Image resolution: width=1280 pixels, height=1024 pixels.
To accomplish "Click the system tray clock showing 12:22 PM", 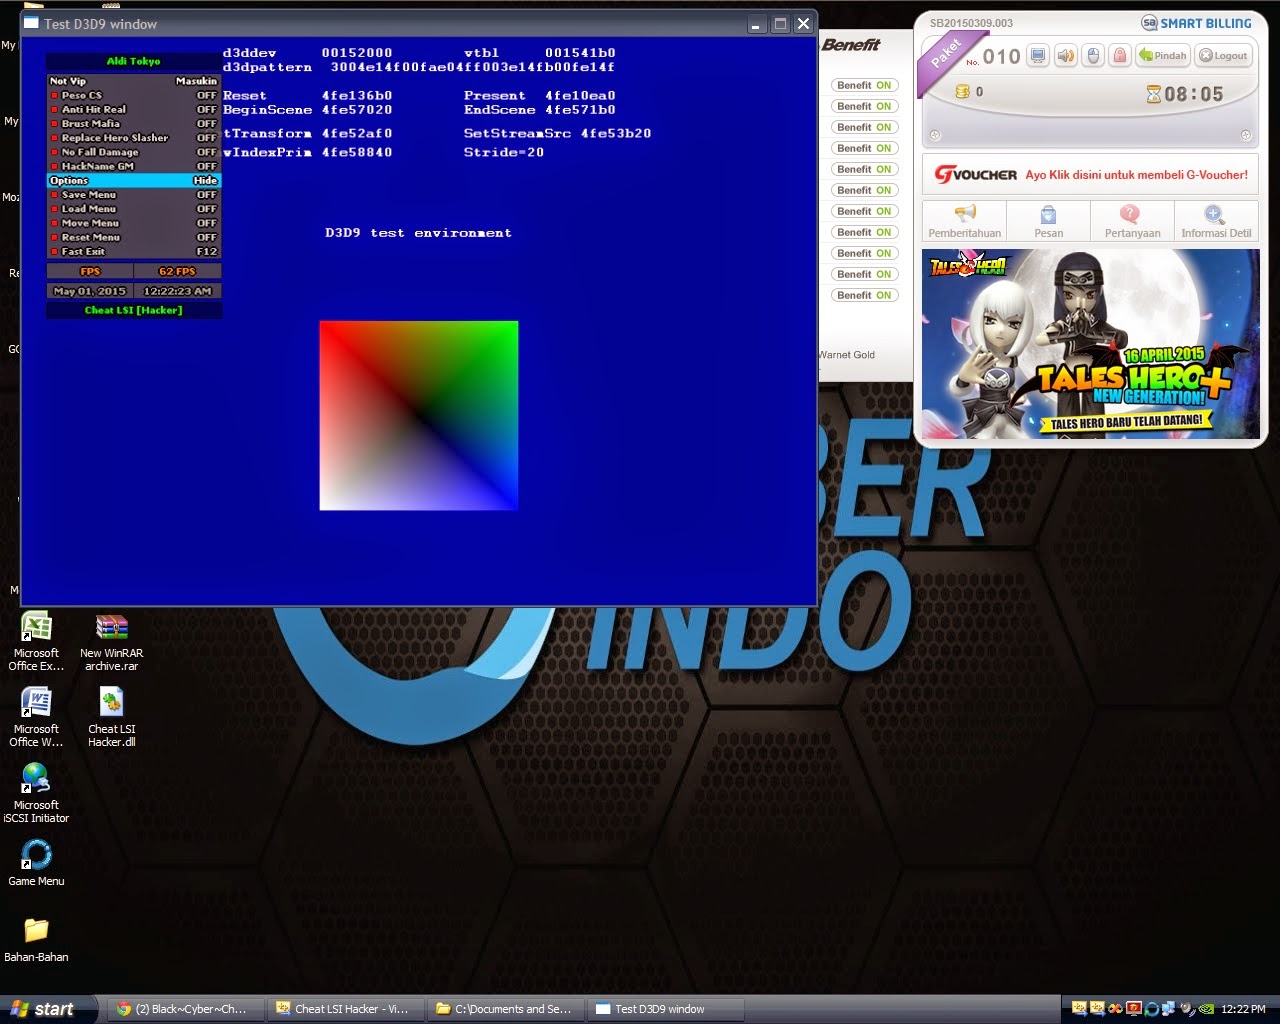I will click(x=1243, y=1009).
